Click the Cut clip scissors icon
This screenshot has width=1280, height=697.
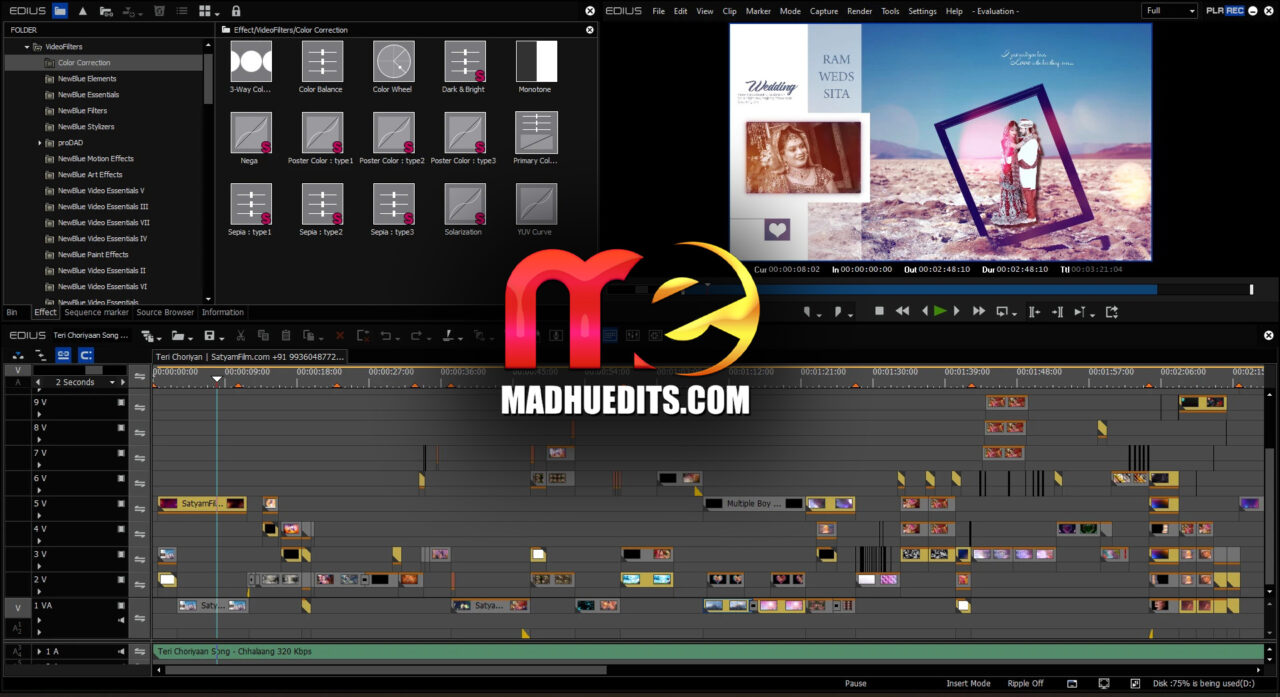tap(241, 335)
